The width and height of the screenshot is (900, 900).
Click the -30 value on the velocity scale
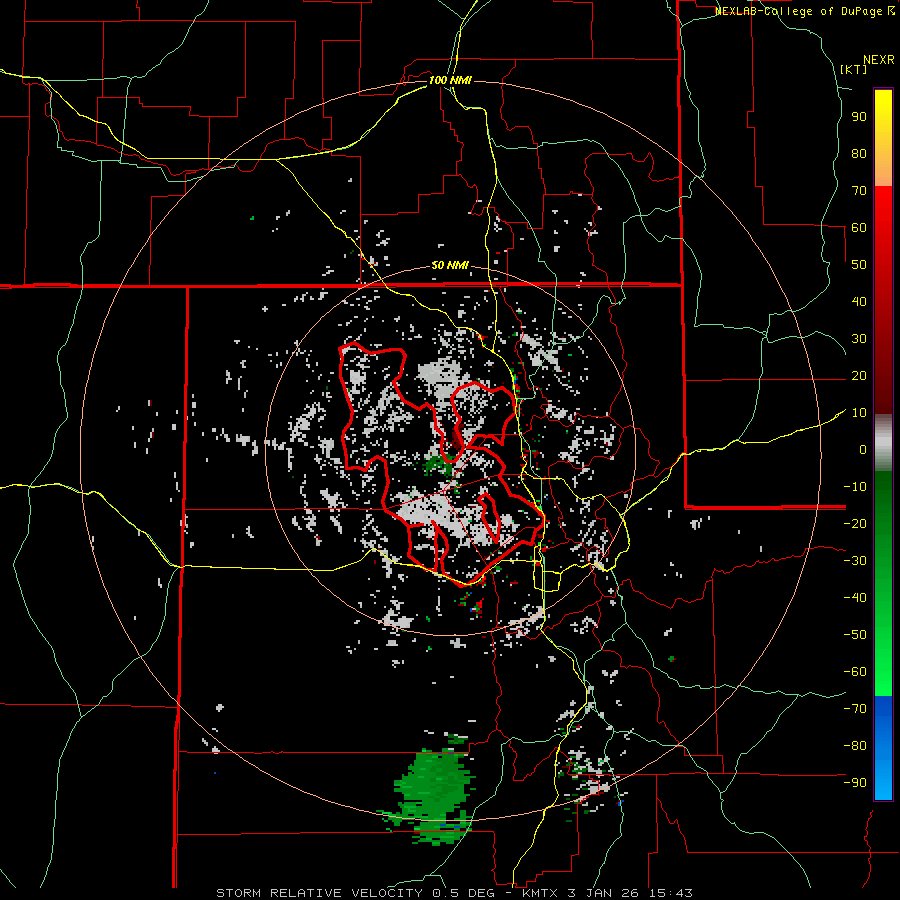tap(855, 561)
